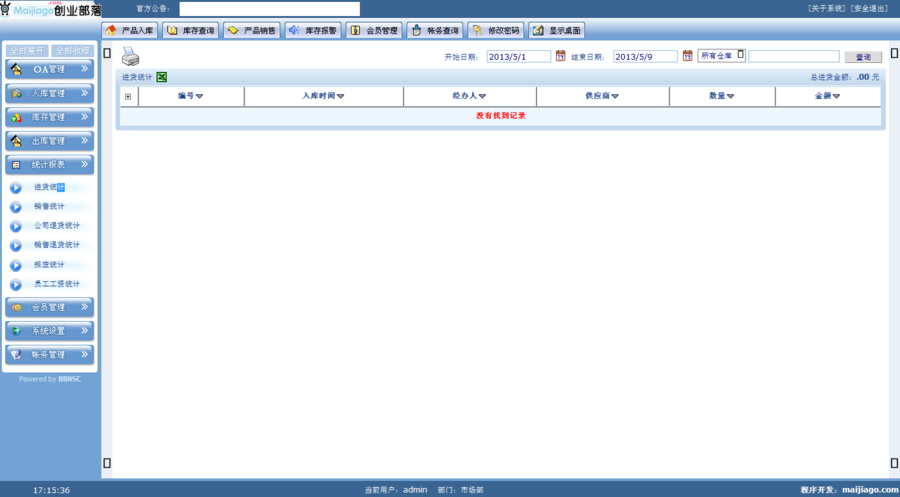Viewport: 900px width, 497px height.
Task: Open the start date calendar picker
Action: tap(561, 56)
